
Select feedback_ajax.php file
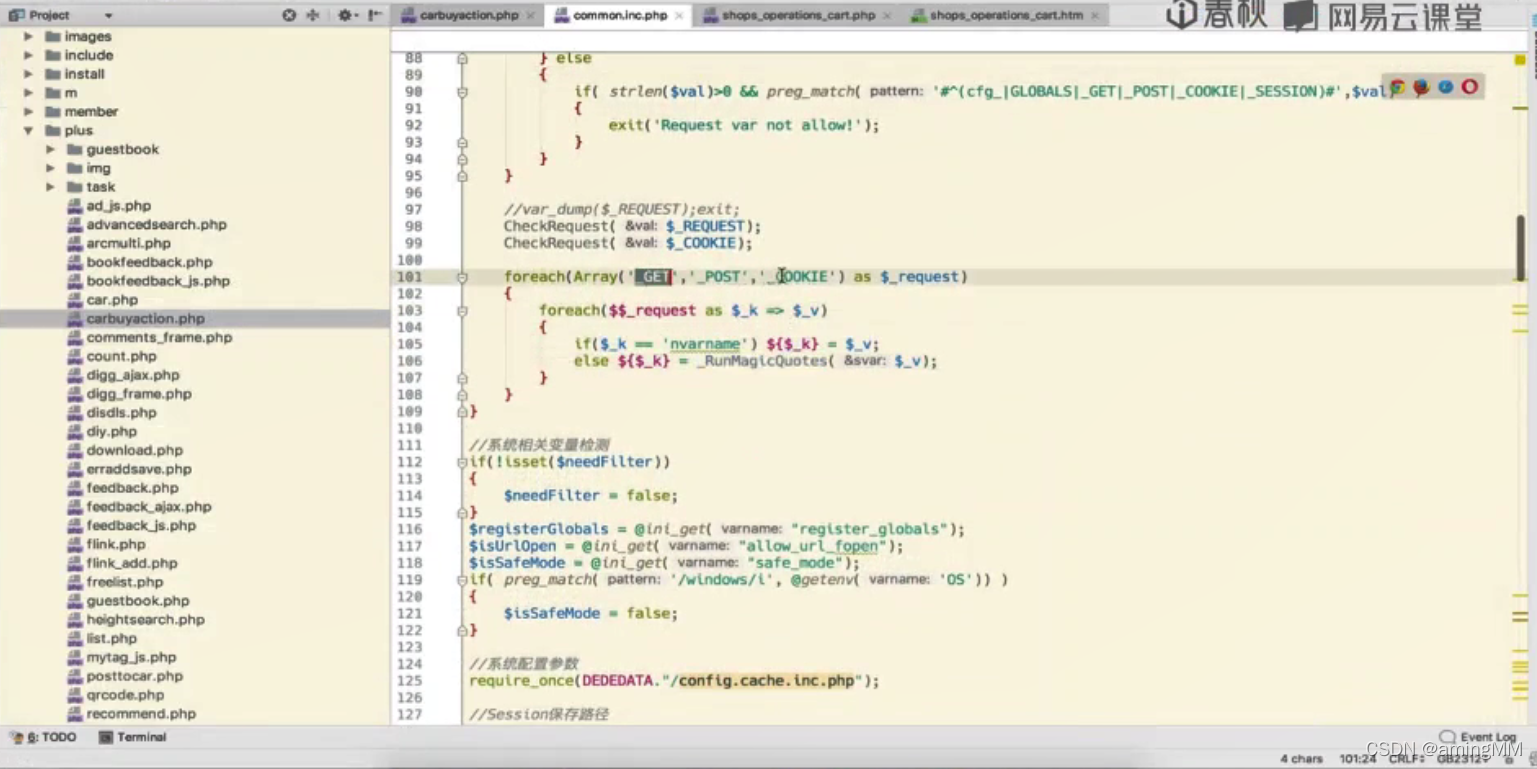tap(149, 507)
